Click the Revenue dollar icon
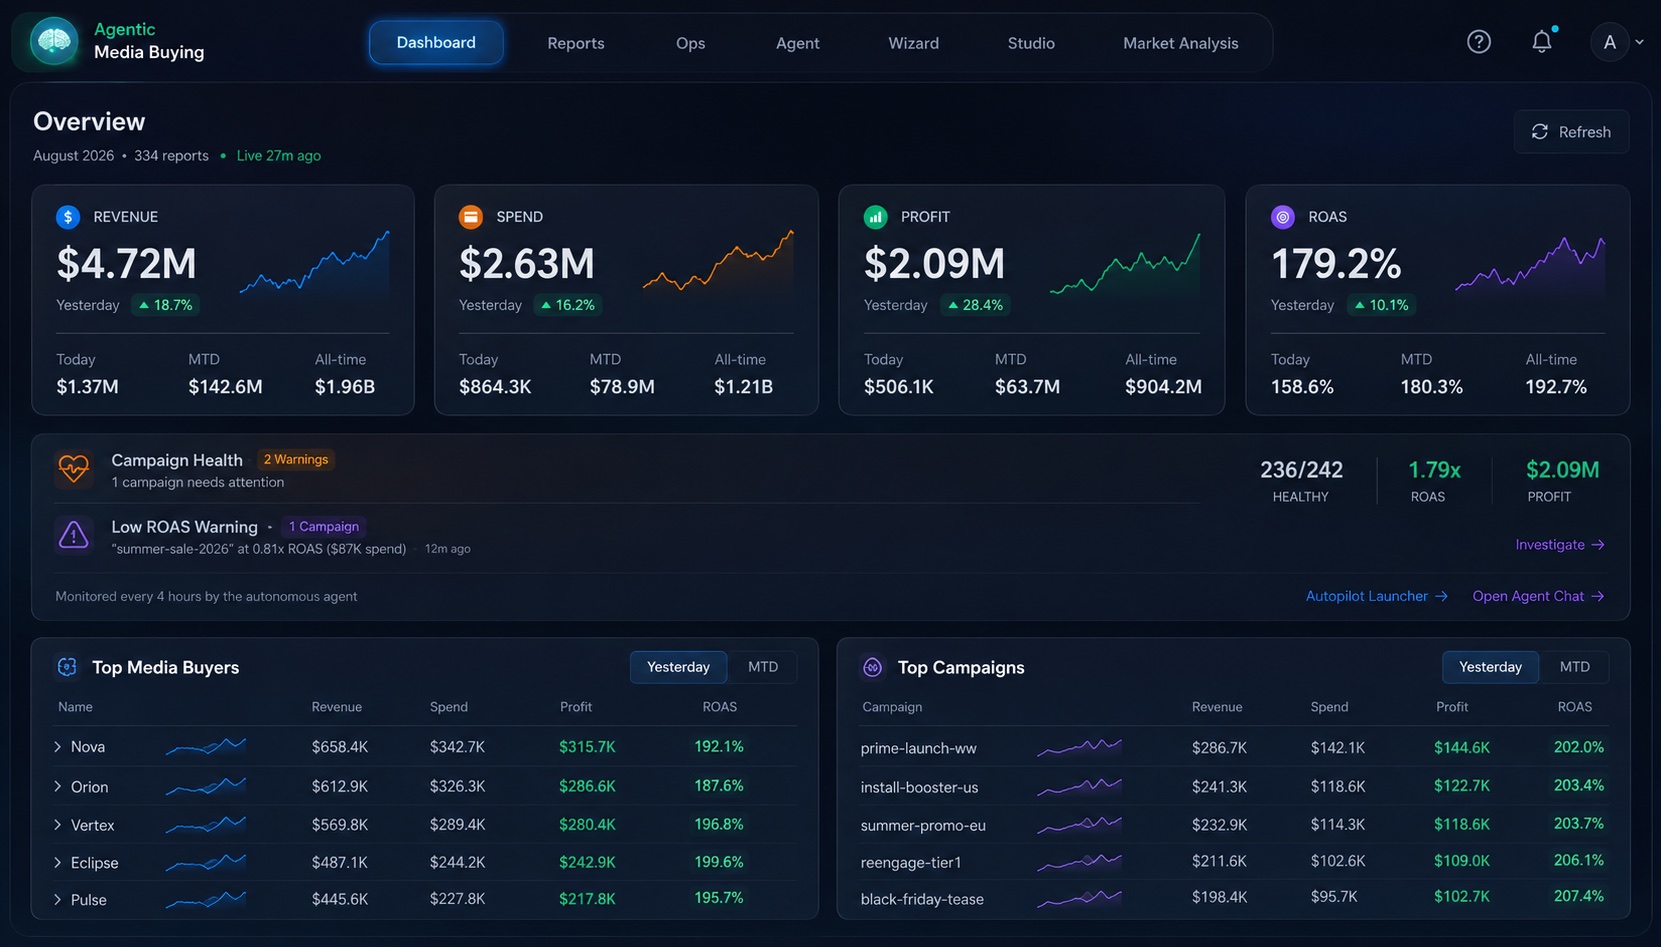 pyautogui.click(x=68, y=217)
